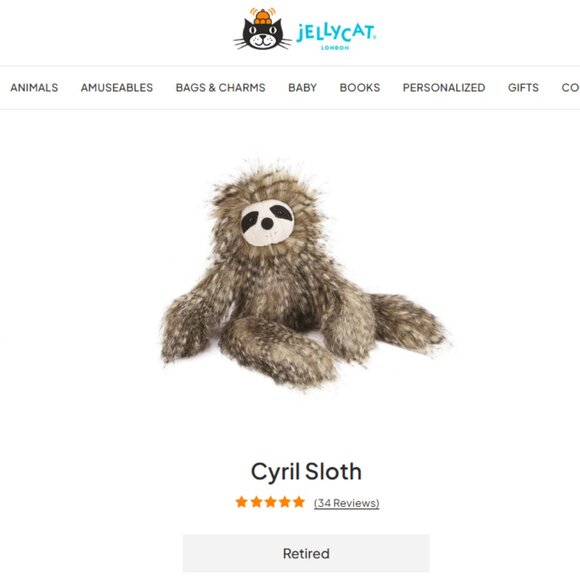
Task: Click the fifth orange rating star
Action: point(299,502)
